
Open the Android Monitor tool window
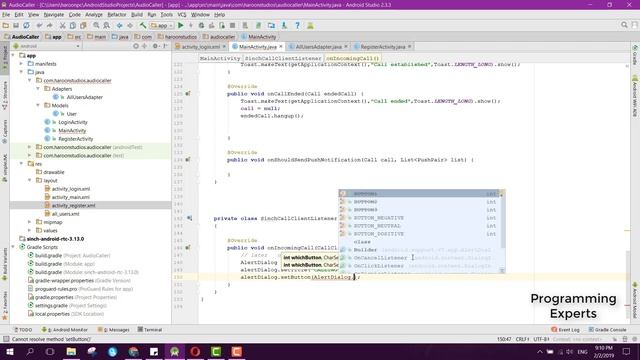(x=64, y=330)
